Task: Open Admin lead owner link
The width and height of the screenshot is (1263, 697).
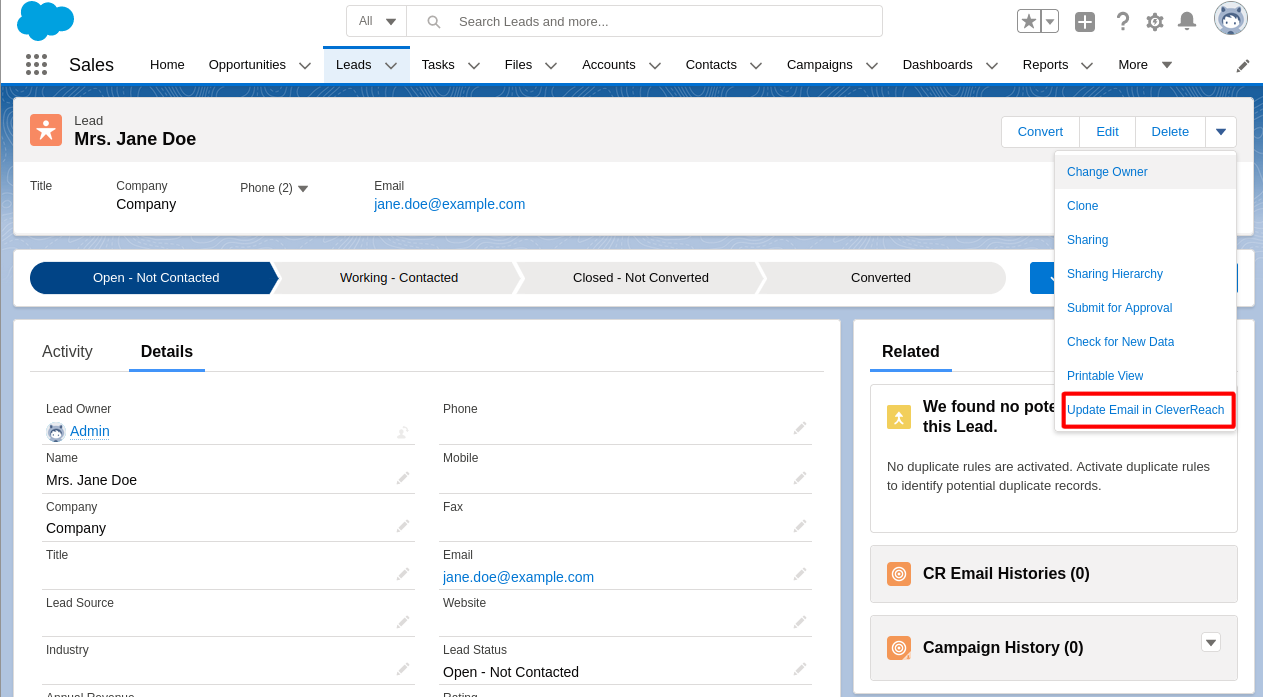Action: pyautogui.click(x=90, y=431)
